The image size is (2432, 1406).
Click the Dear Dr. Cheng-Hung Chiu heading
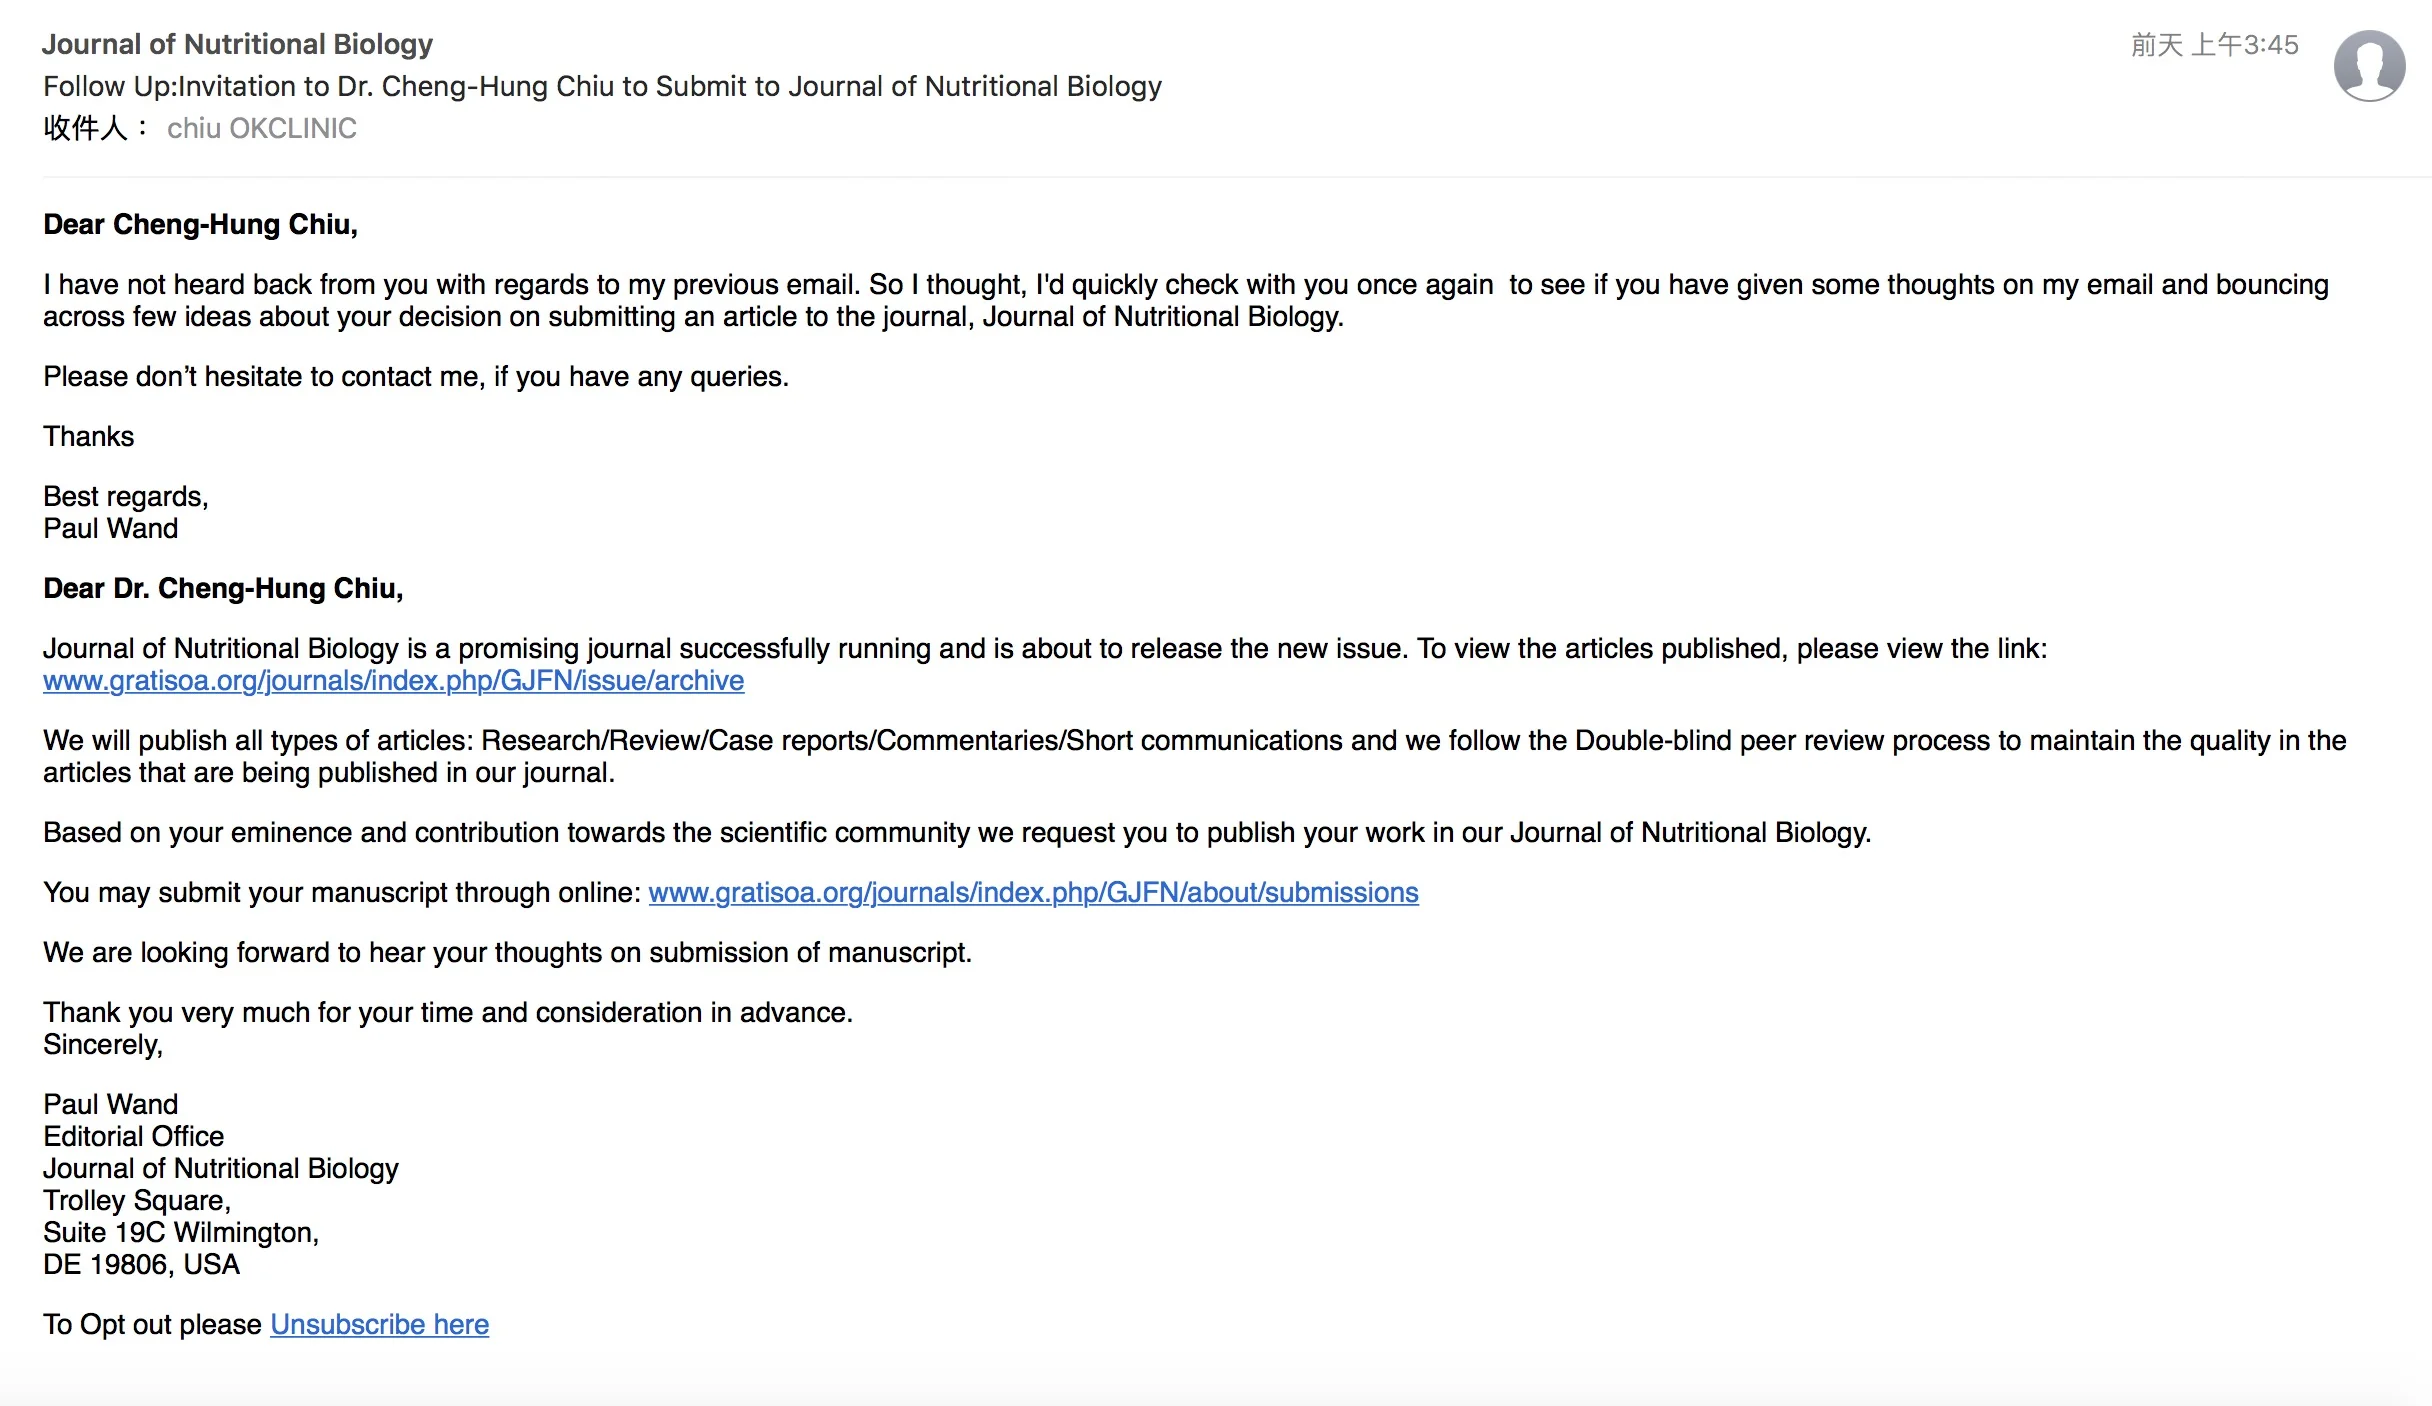[223, 589]
